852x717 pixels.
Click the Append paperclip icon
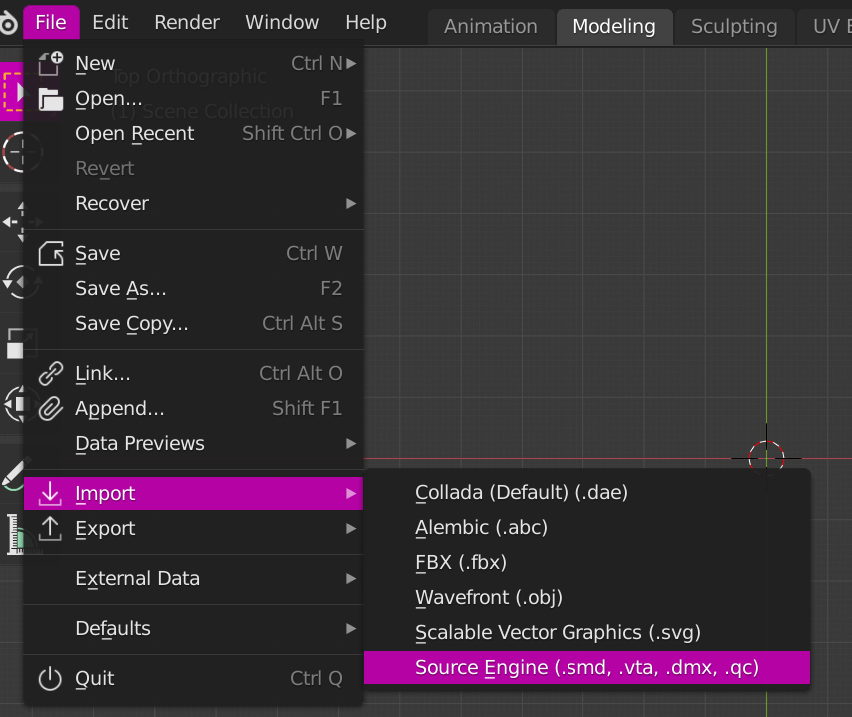pos(50,409)
